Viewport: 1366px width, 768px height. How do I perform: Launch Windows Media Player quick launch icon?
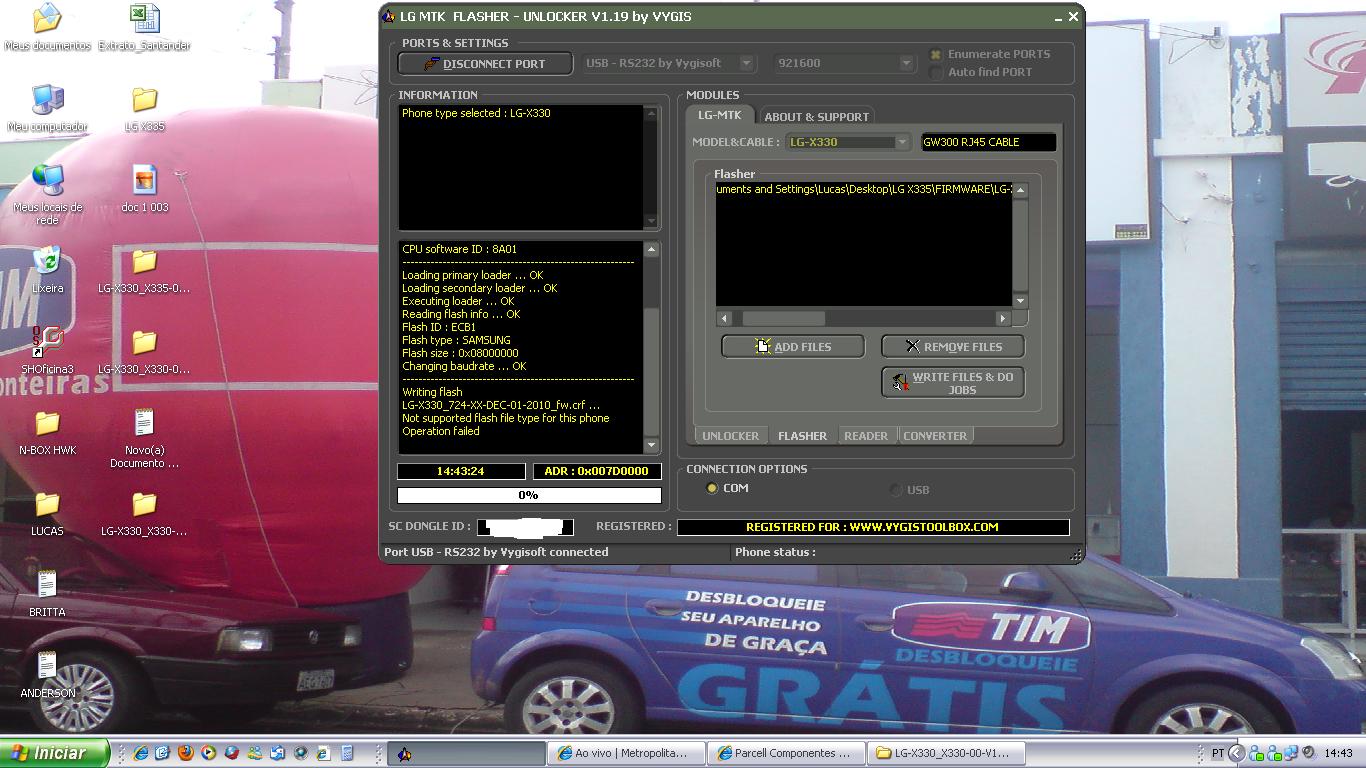209,753
